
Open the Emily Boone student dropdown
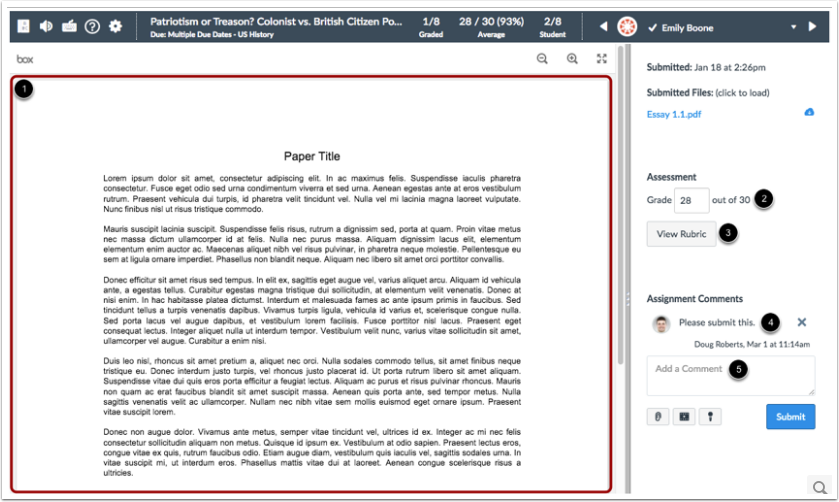[x=722, y=27]
